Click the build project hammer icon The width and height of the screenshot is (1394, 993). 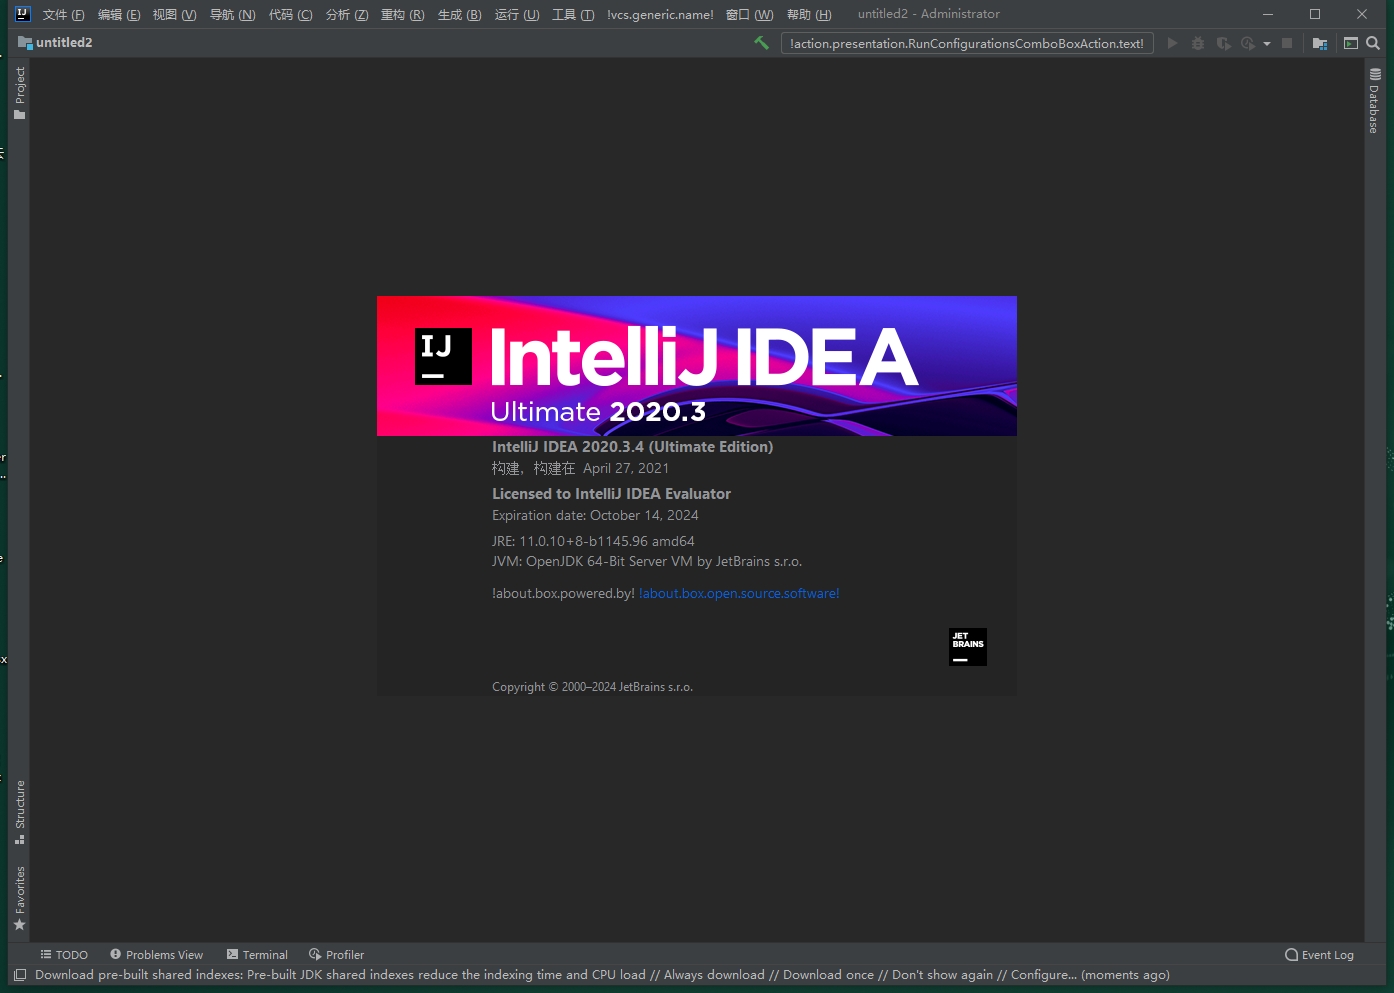coord(762,43)
